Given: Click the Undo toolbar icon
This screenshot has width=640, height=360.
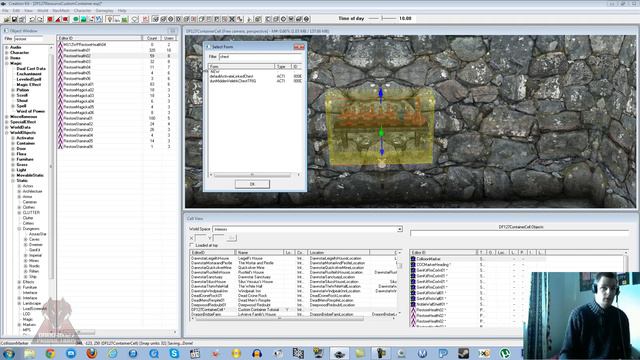Looking at the screenshot, I should [x=32, y=19].
